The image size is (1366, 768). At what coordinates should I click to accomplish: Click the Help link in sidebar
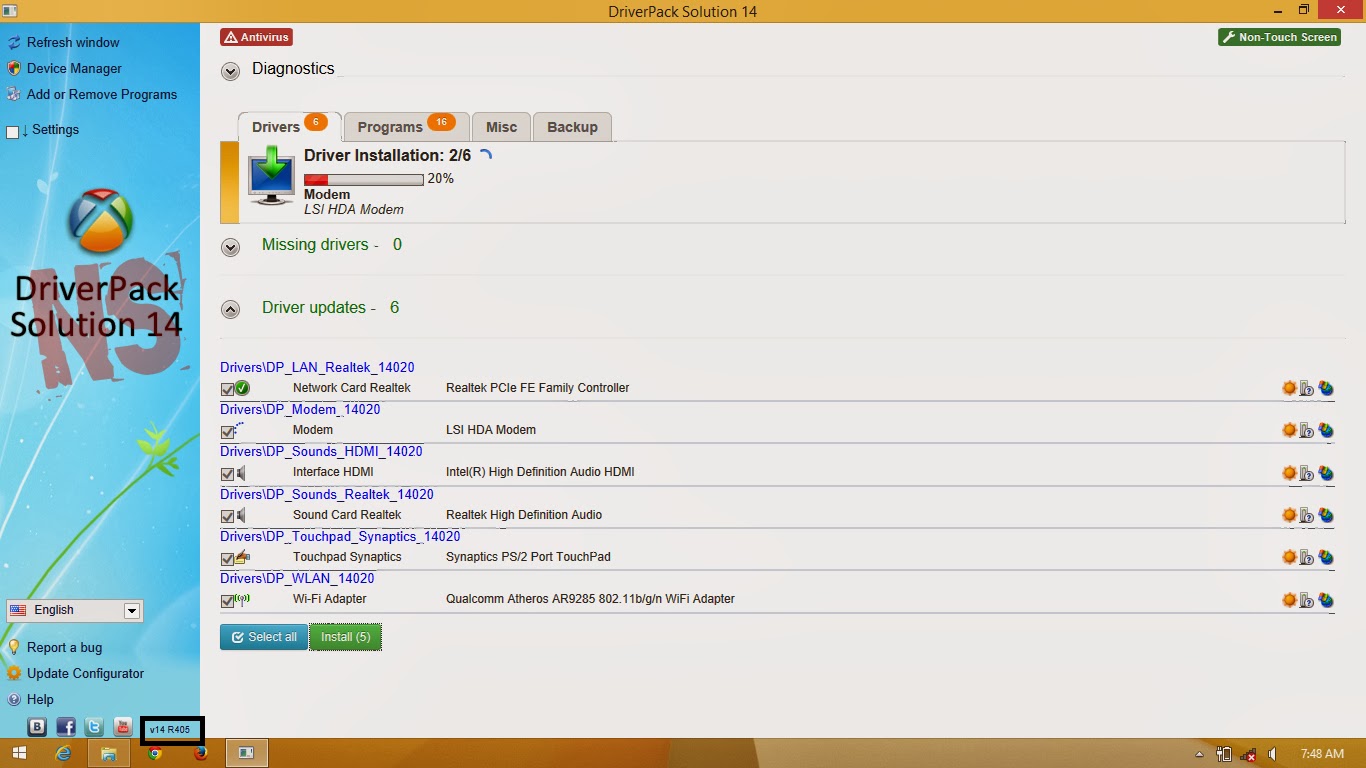[40, 699]
